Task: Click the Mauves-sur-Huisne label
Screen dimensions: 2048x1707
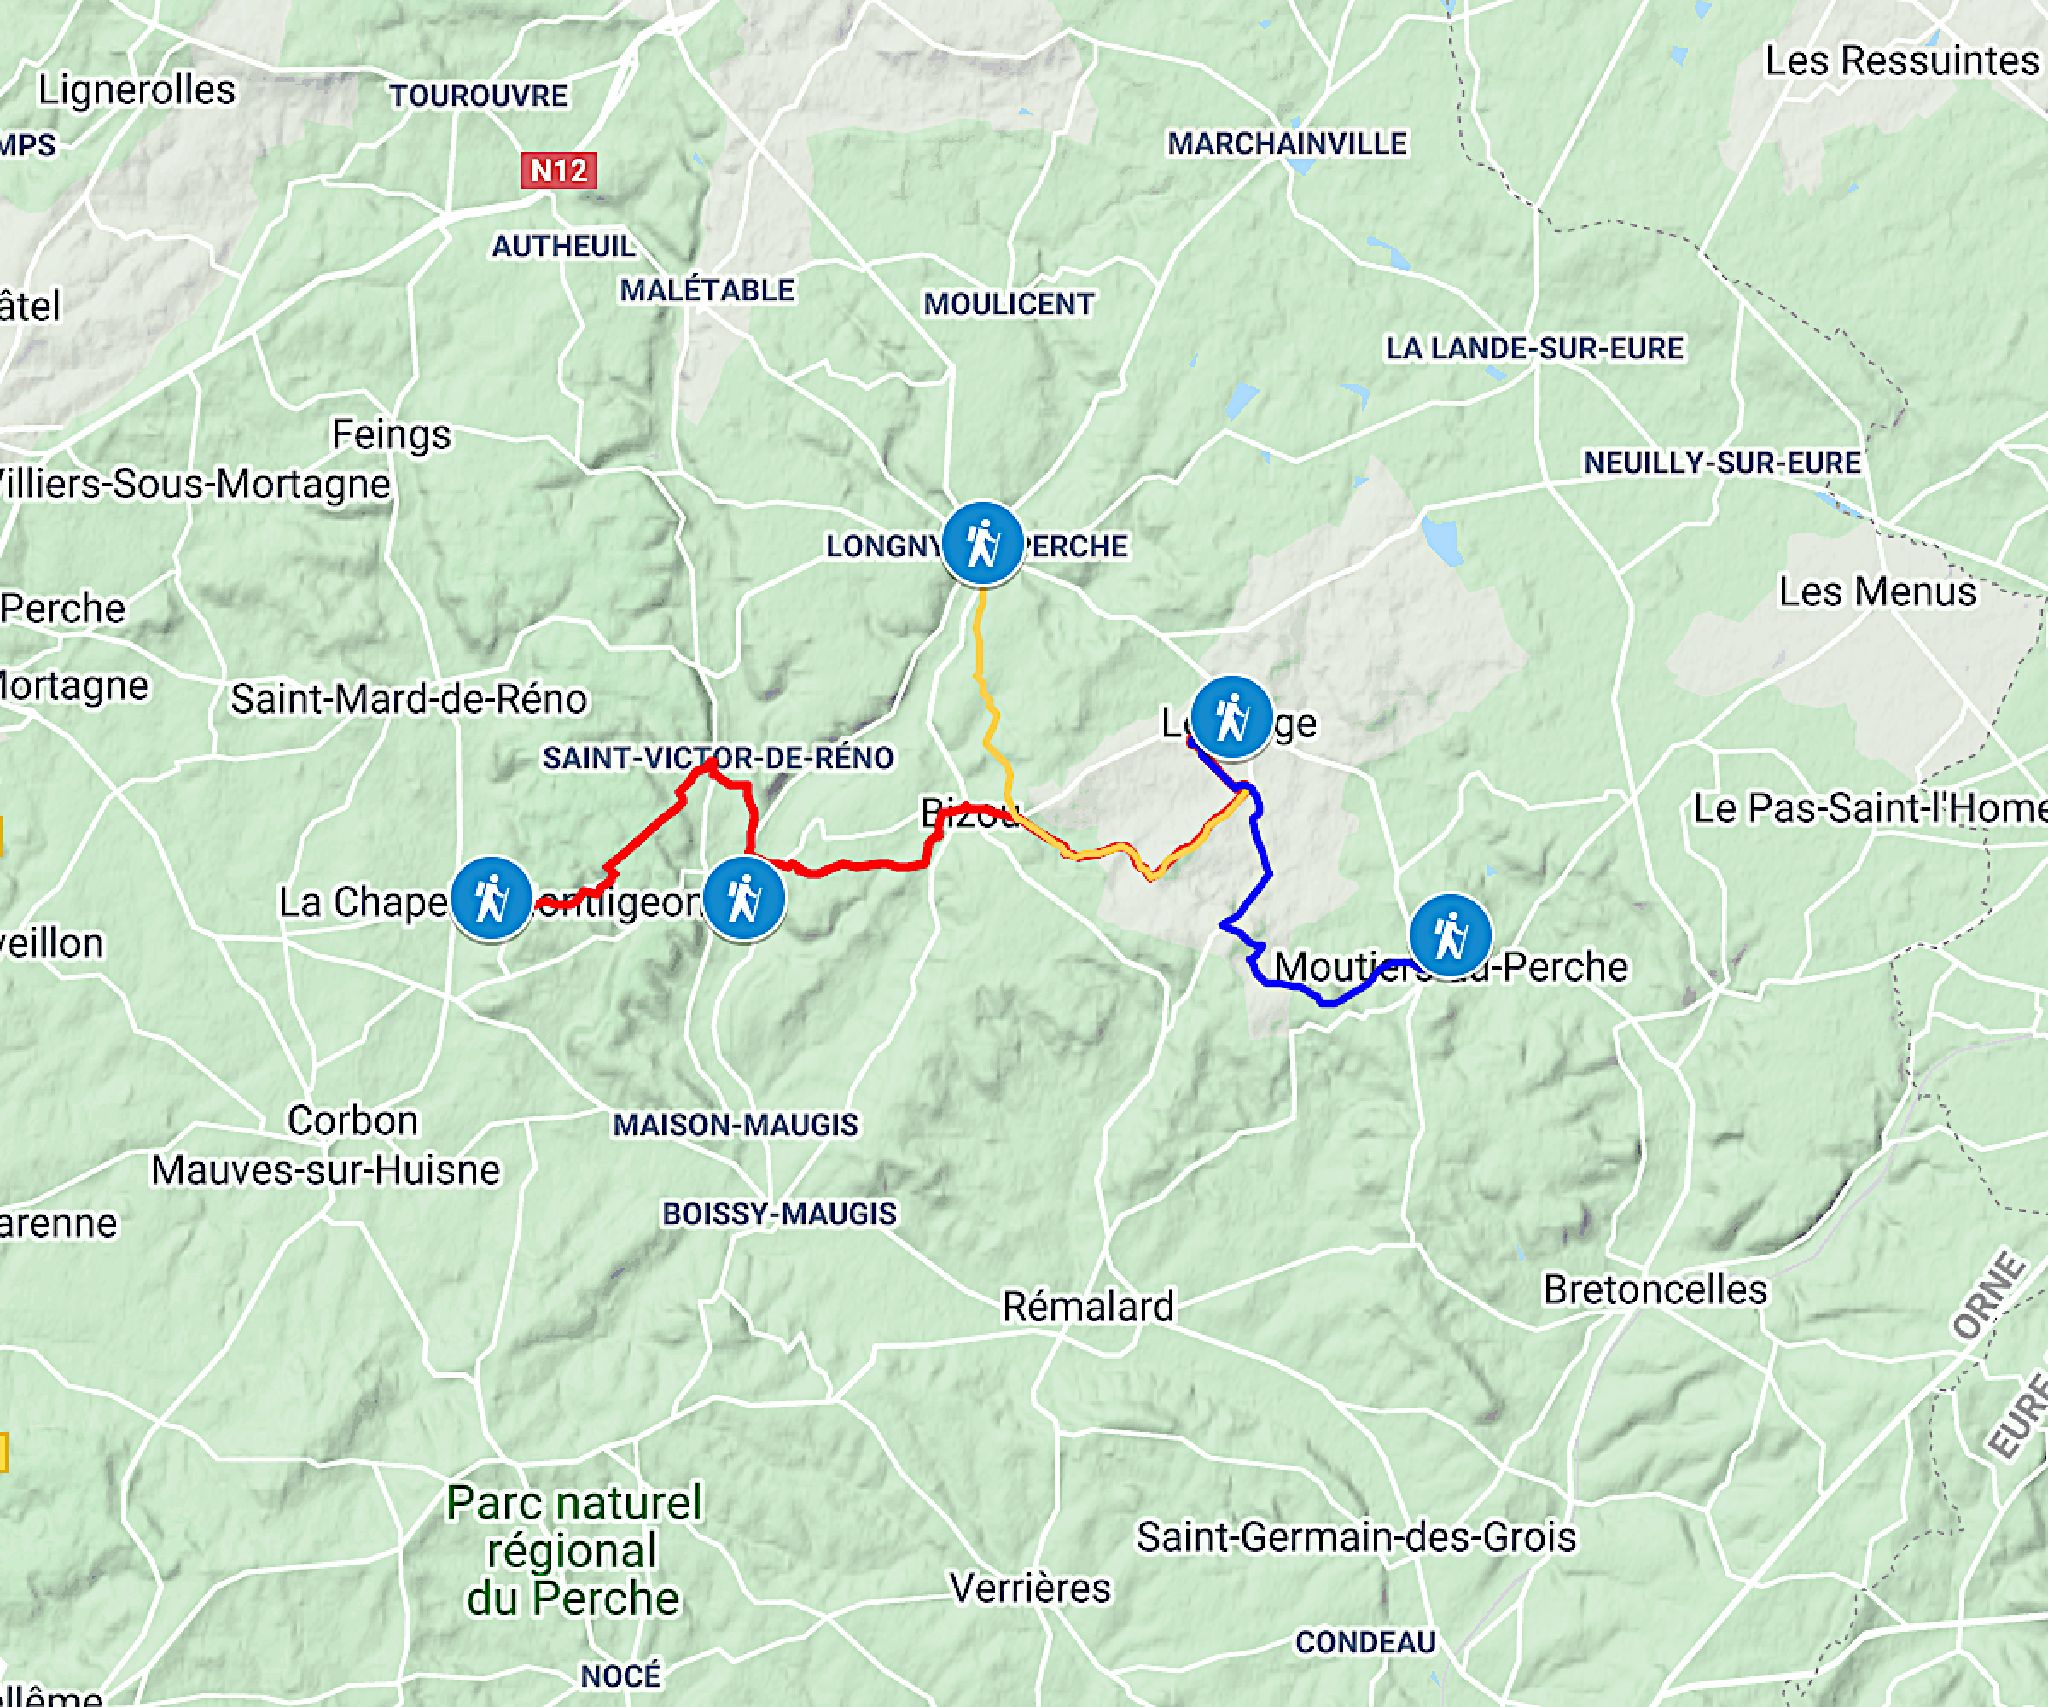Action: [x=326, y=1170]
